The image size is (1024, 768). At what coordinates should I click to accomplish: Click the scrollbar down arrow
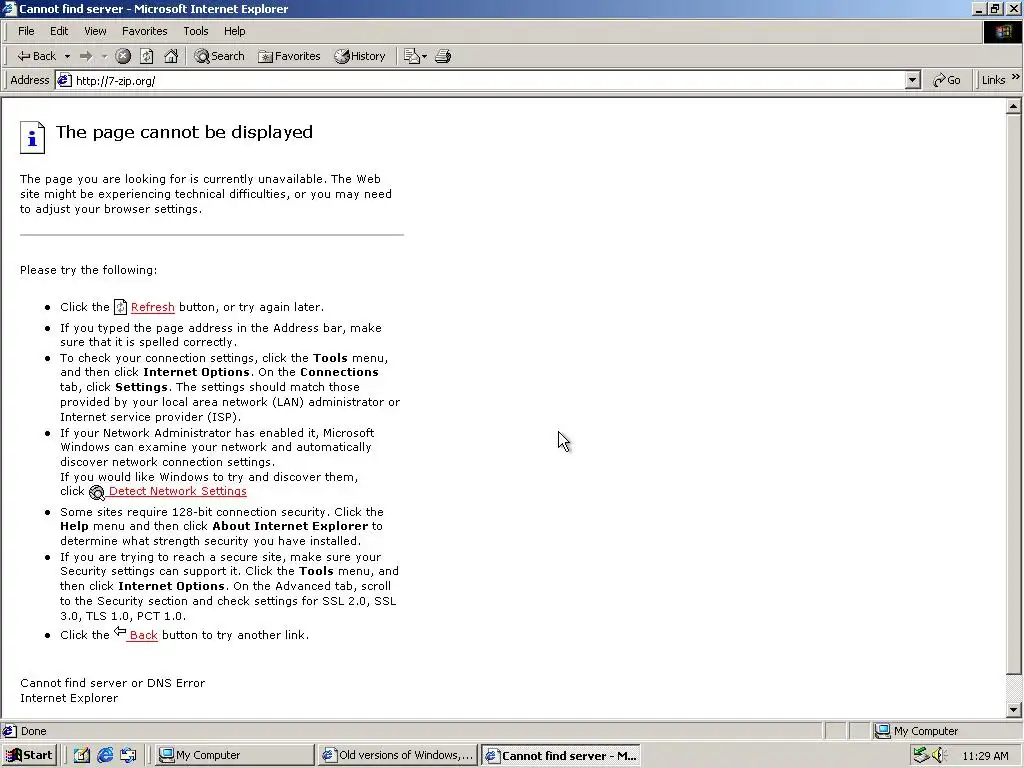click(1014, 710)
